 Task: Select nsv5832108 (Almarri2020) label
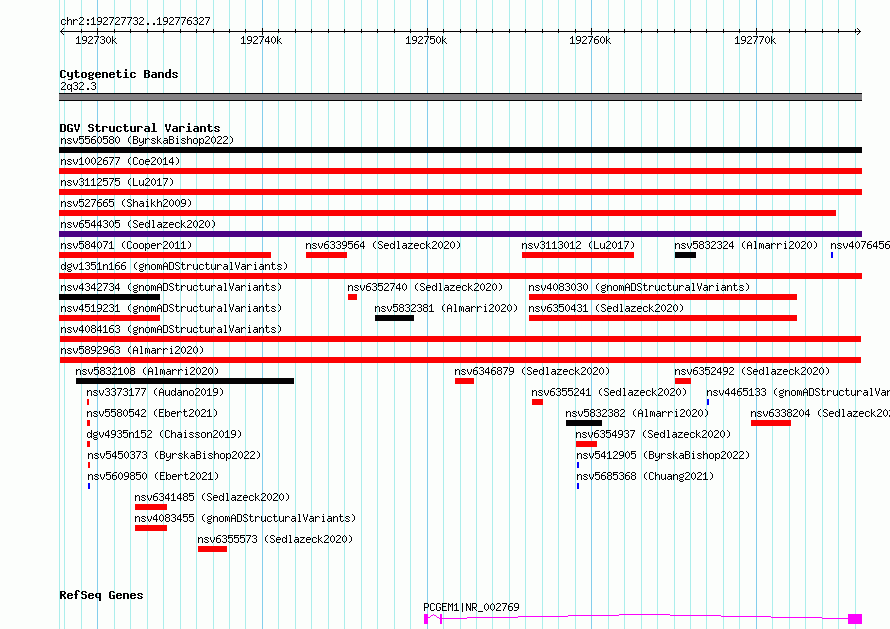point(147,371)
